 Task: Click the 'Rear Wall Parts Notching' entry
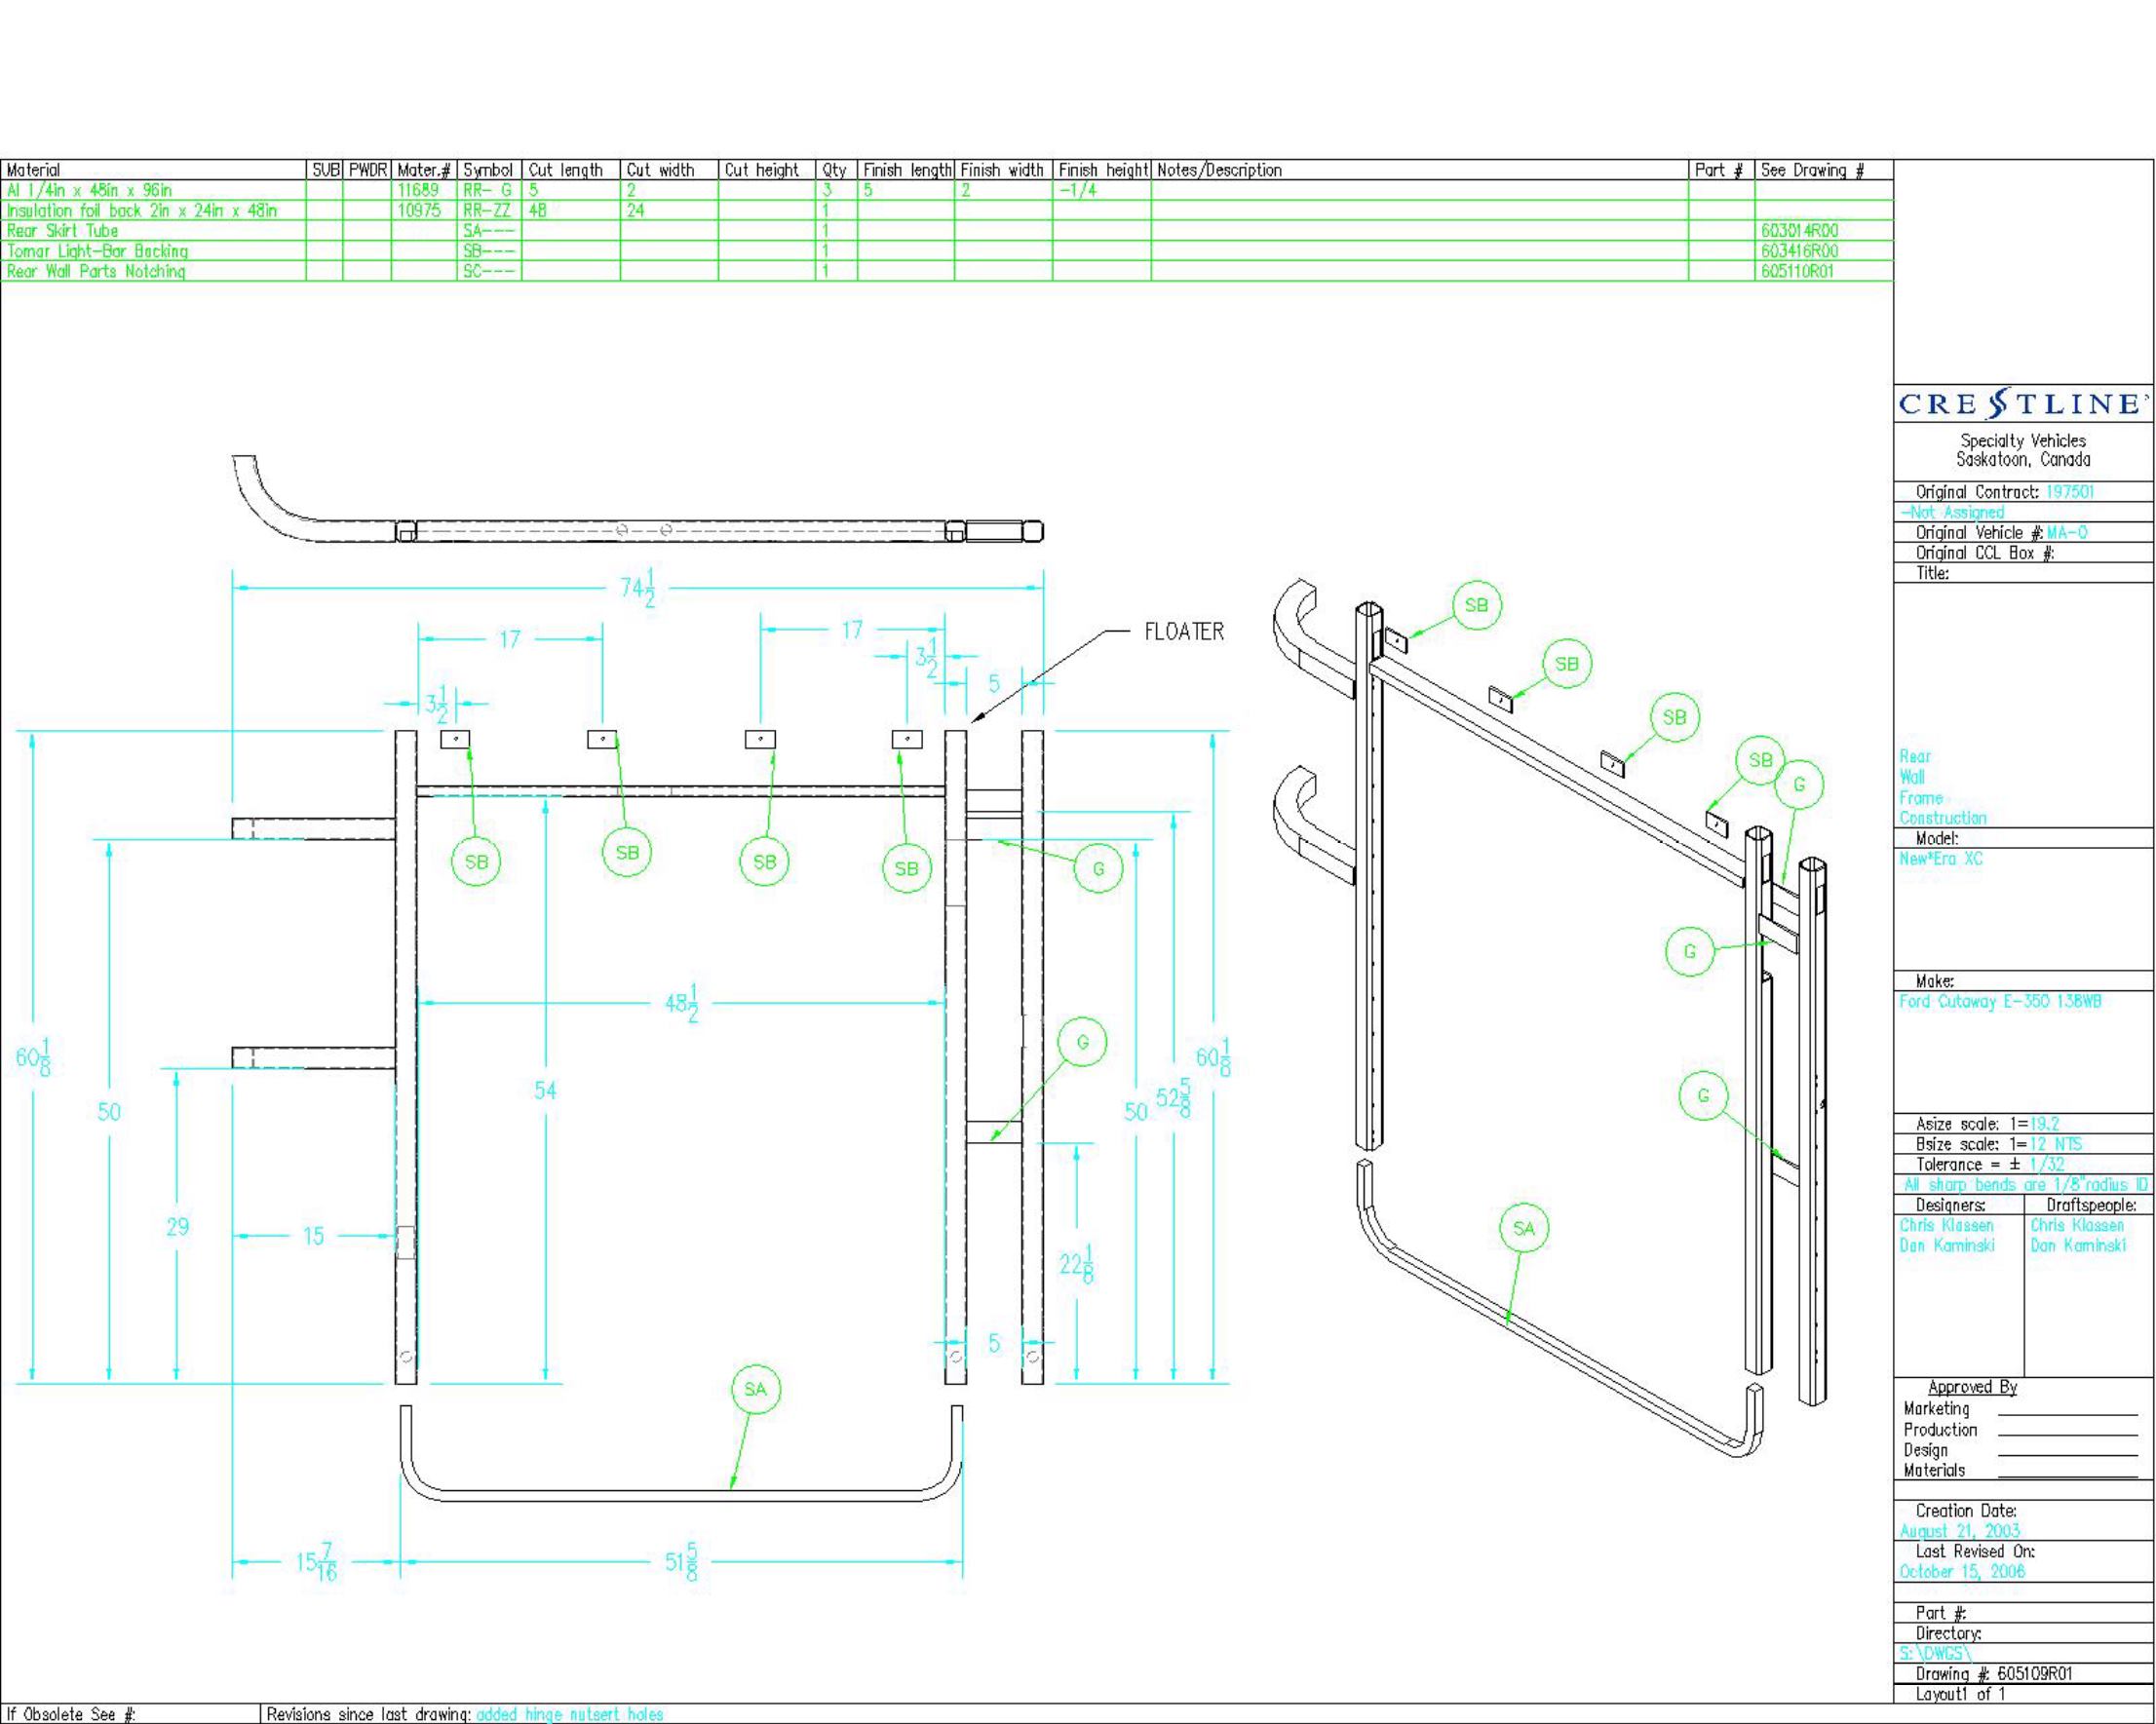point(96,271)
